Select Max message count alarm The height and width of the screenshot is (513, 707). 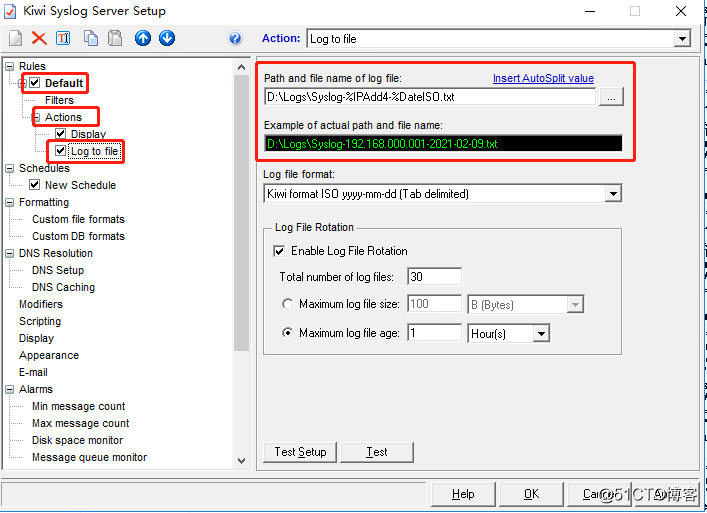point(80,423)
